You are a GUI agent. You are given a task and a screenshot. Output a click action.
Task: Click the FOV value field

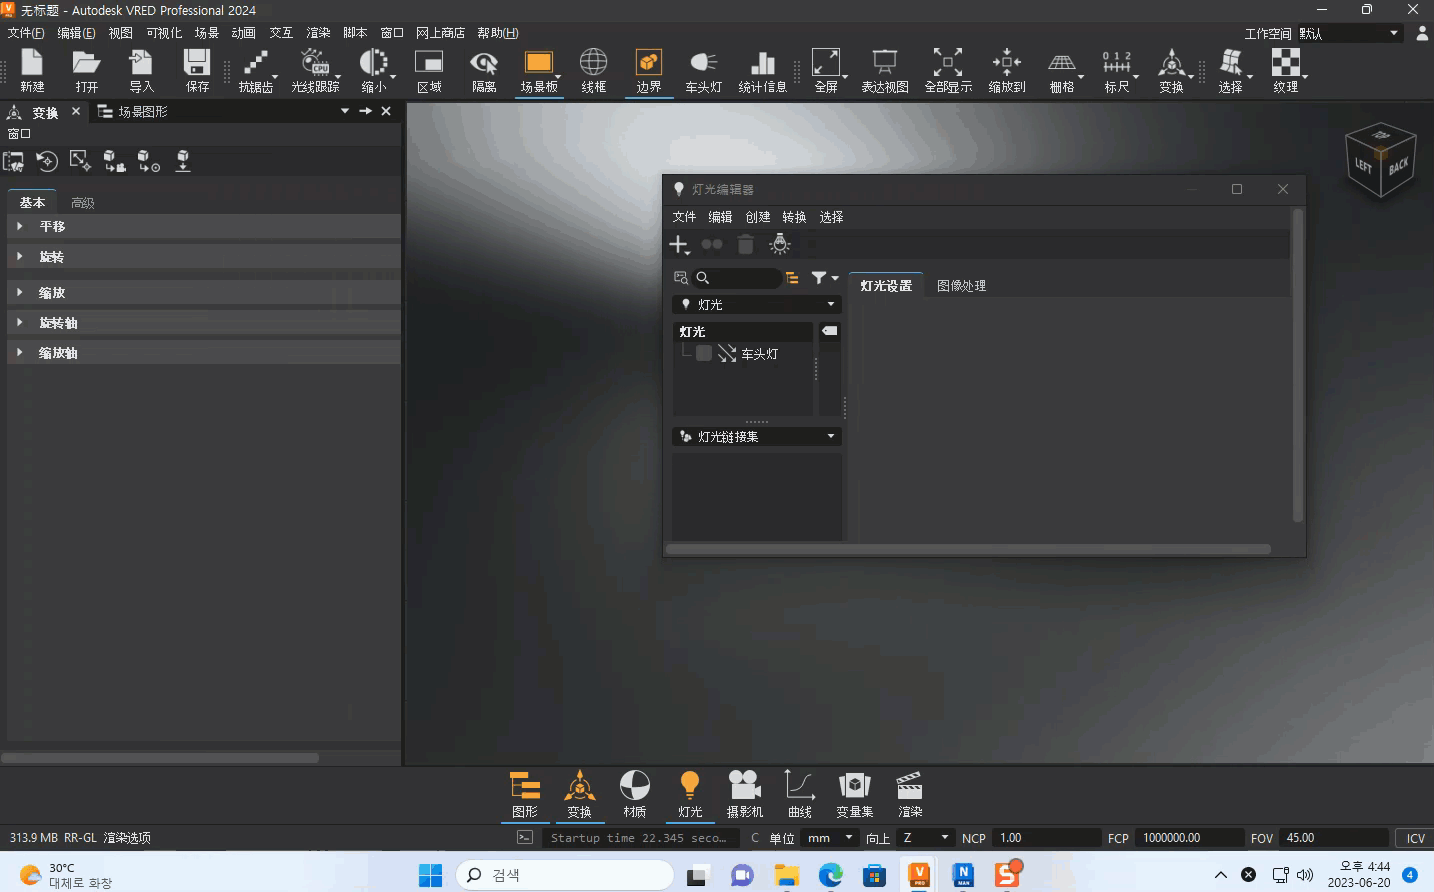[1333, 838]
